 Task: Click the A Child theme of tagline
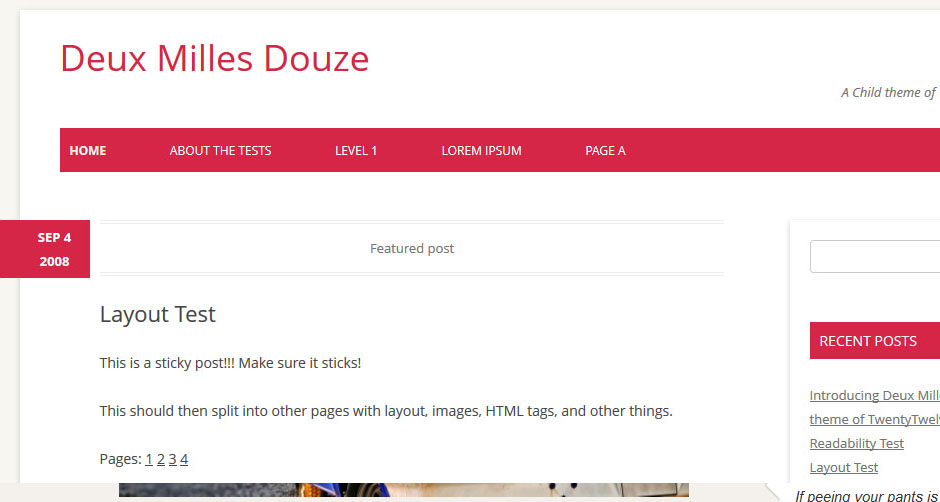[x=890, y=92]
